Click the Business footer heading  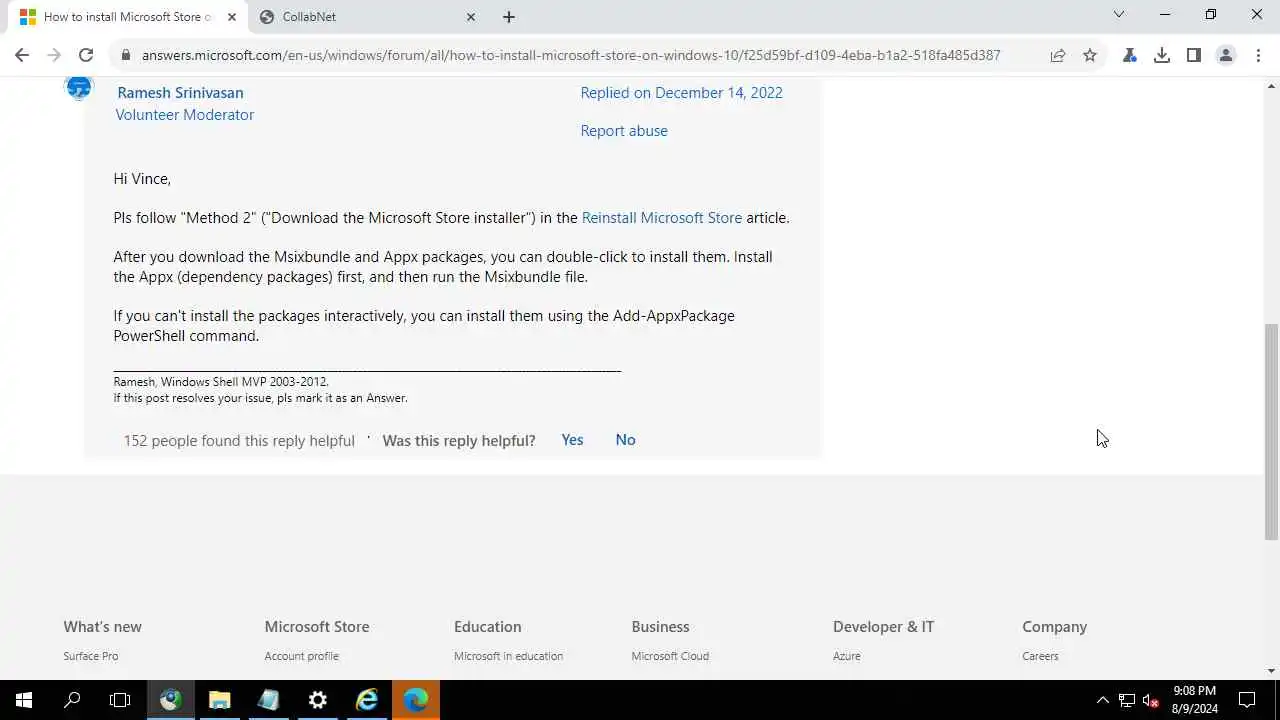click(x=660, y=626)
